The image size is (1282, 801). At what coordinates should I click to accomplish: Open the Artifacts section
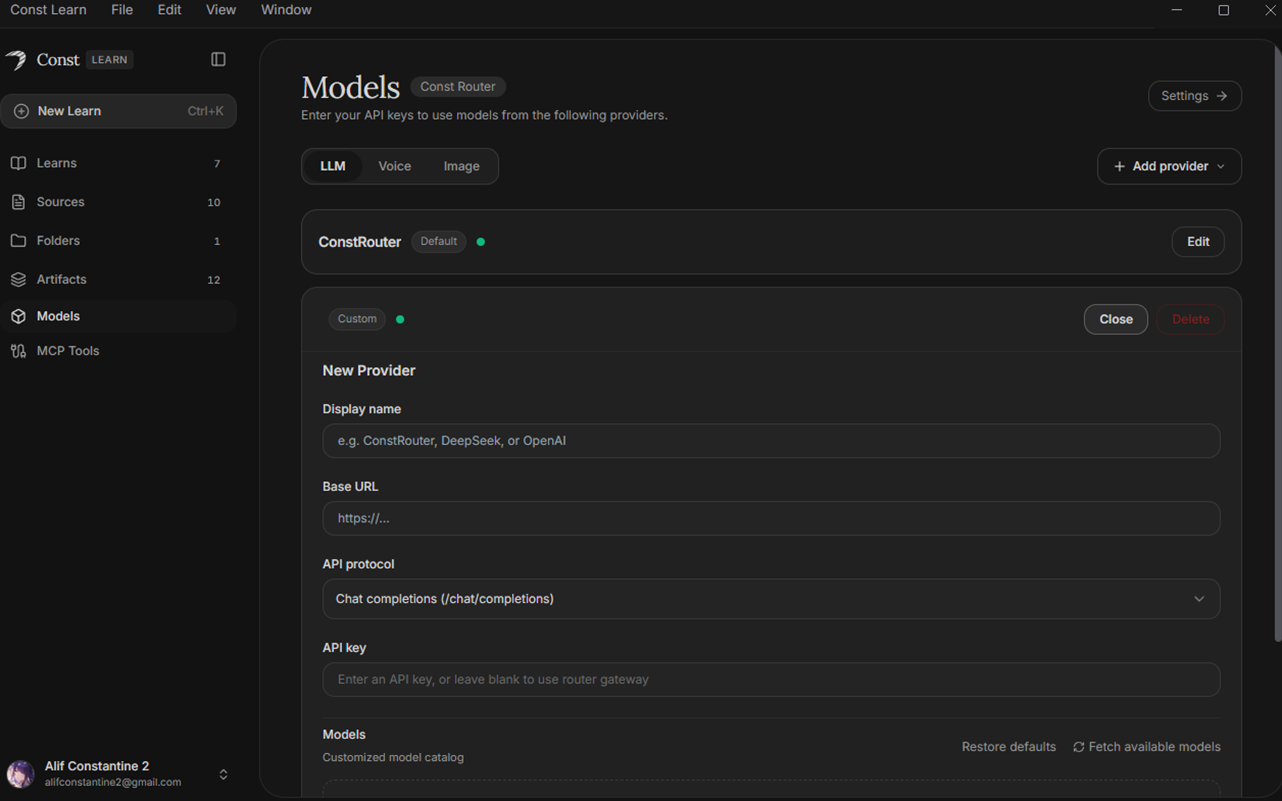click(119, 280)
